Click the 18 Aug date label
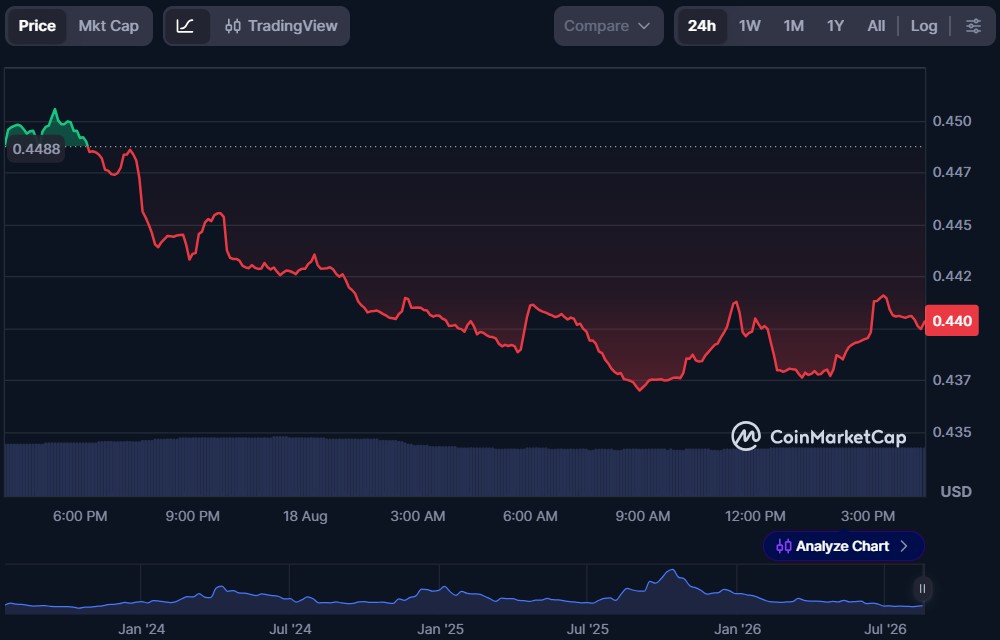 (305, 516)
